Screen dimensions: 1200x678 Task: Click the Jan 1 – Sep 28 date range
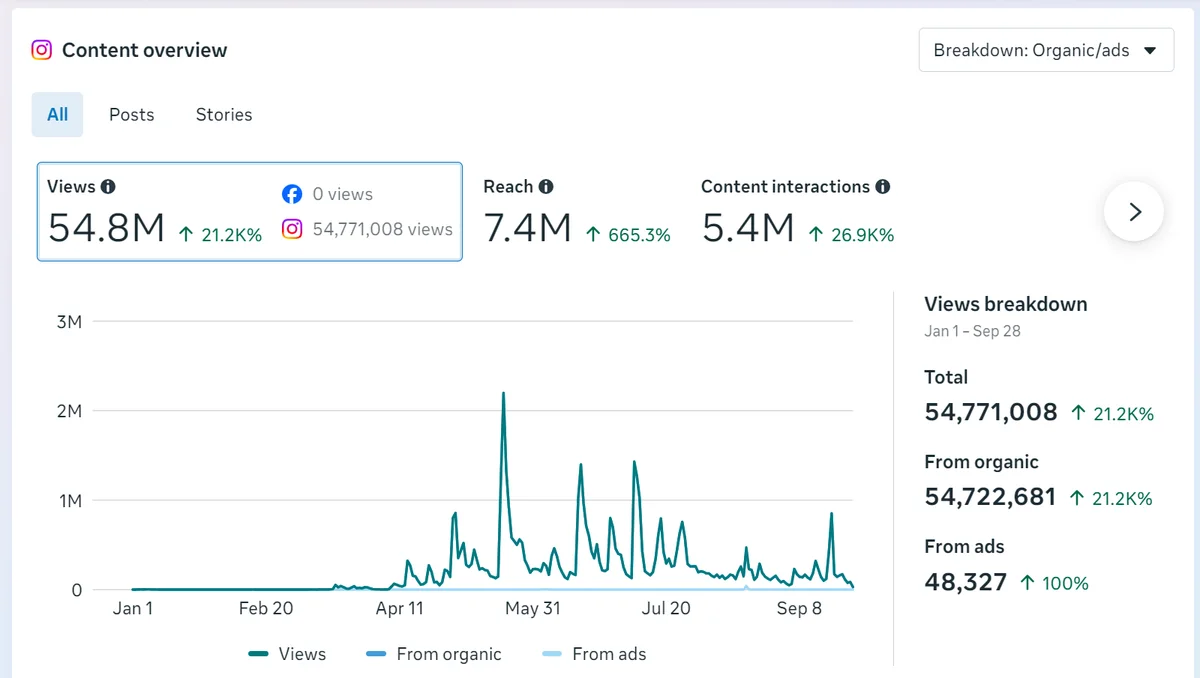[x=972, y=331]
